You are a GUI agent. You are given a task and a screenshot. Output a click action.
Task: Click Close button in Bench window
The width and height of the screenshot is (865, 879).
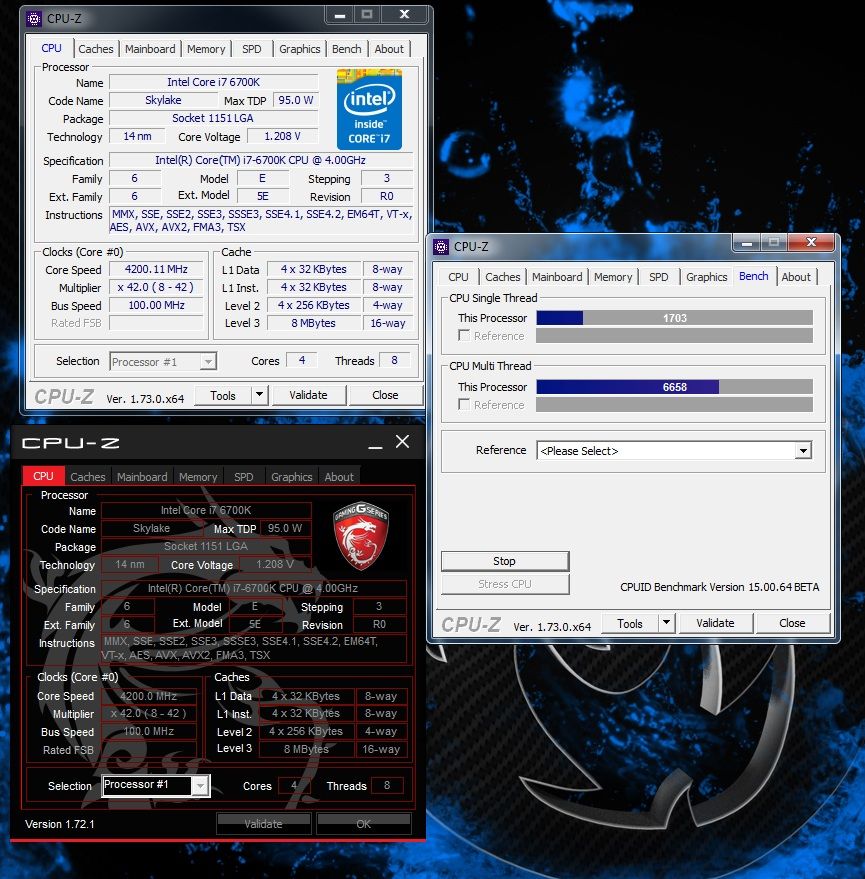[792, 623]
